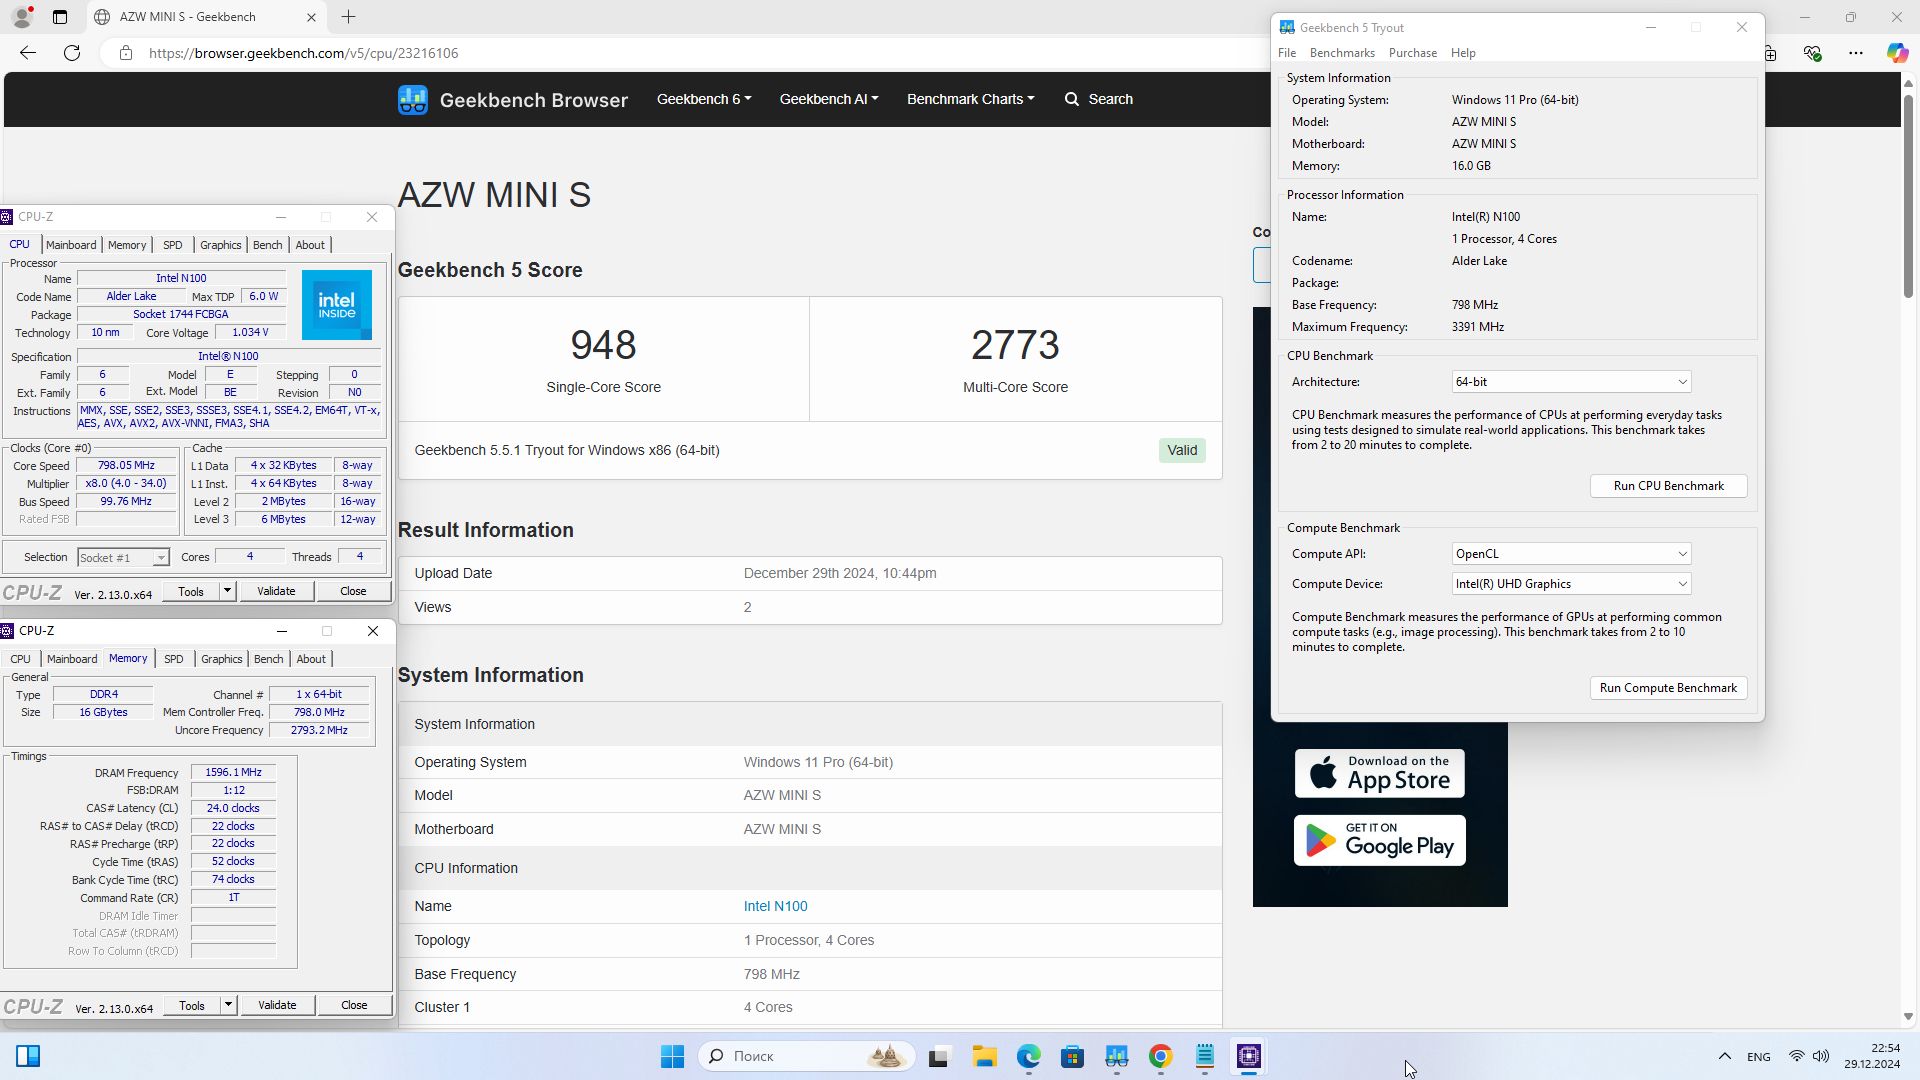The height and width of the screenshot is (1080, 1920).
Task: Open the File menu in Geekbench 5
Action: pos(1287,53)
